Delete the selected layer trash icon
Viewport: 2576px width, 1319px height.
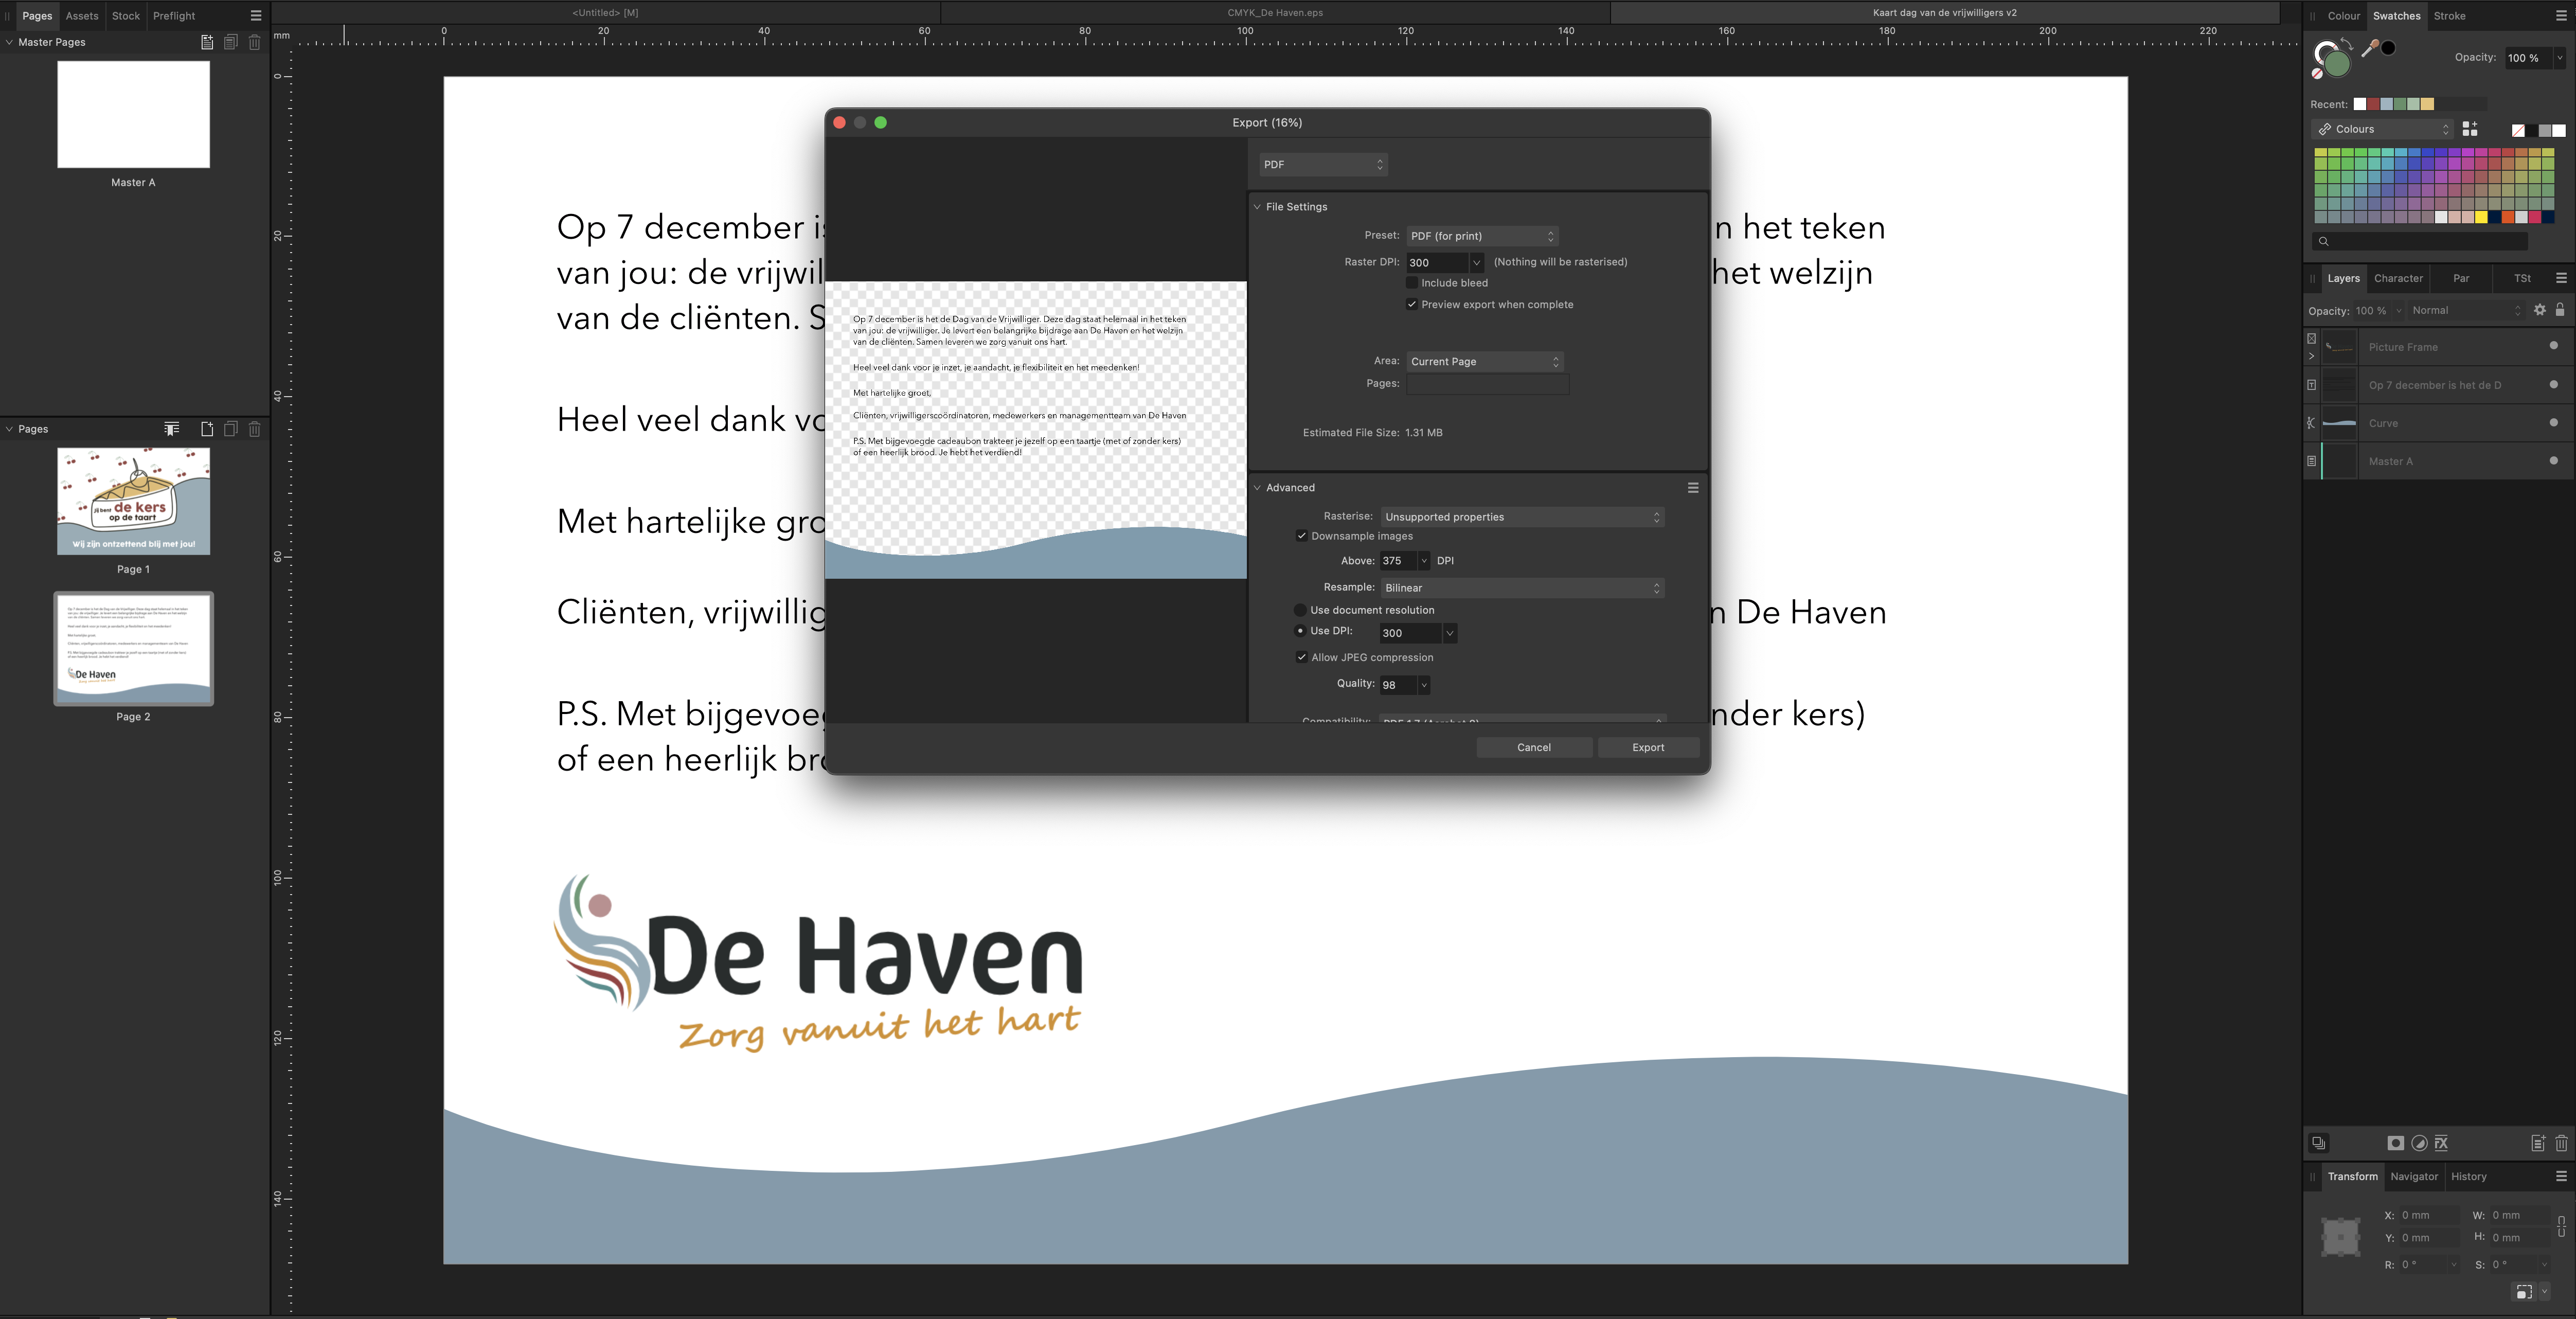(2561, 1143)
